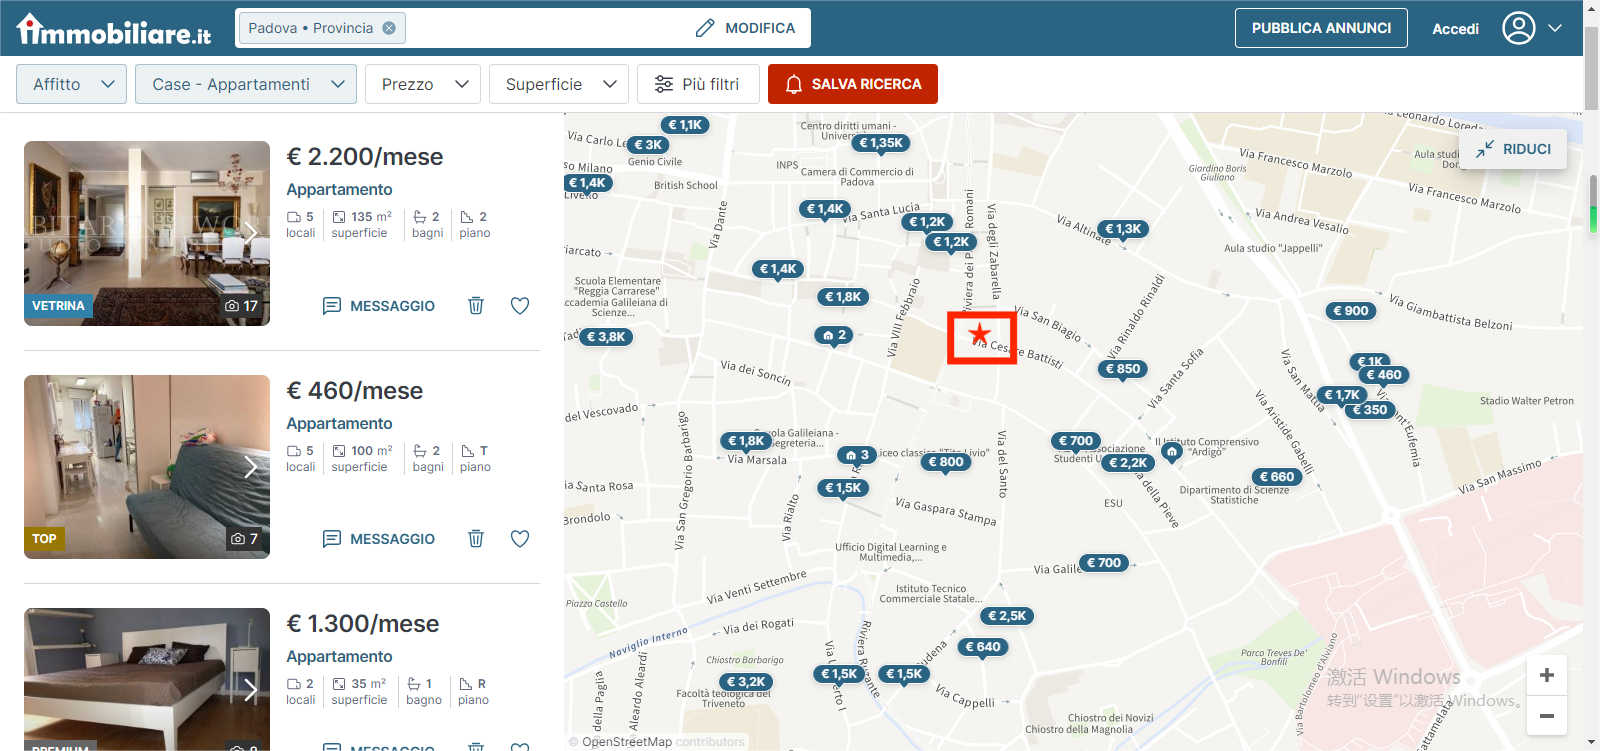This screenshot has height=751, width=1600.
Task: Select the € 350 map price marker
Action: (1370, 410)
